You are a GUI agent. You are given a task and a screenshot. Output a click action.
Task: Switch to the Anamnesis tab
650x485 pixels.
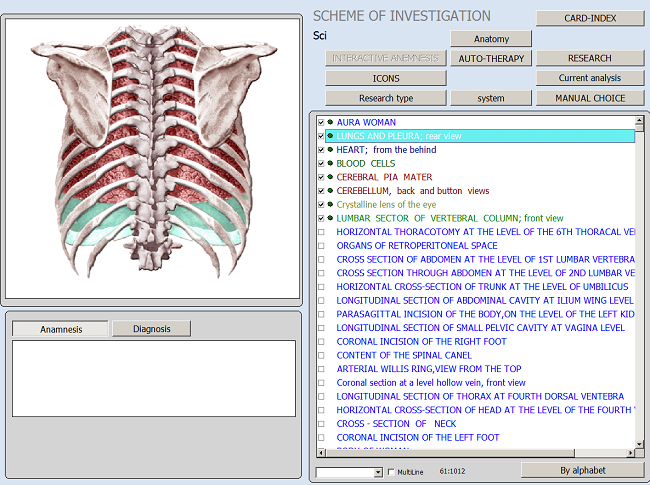(60, 329)
